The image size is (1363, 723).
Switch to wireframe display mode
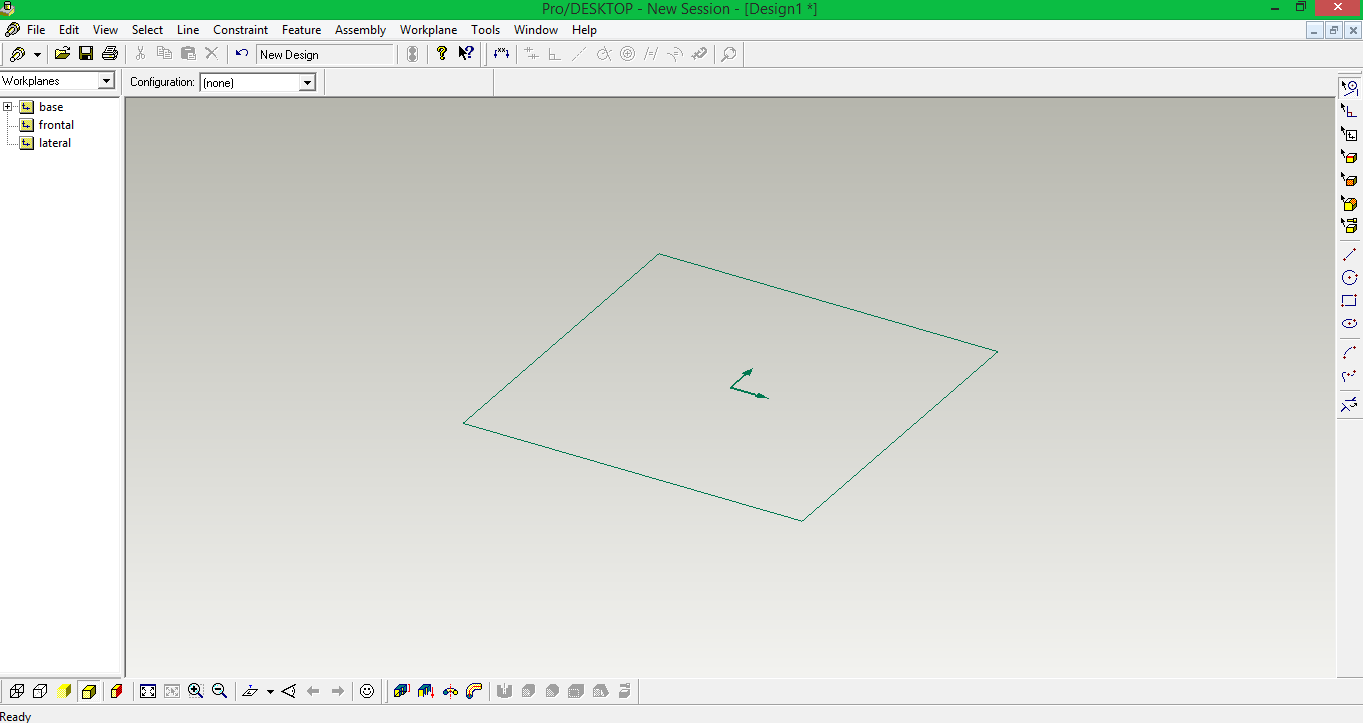pos(17,691)
